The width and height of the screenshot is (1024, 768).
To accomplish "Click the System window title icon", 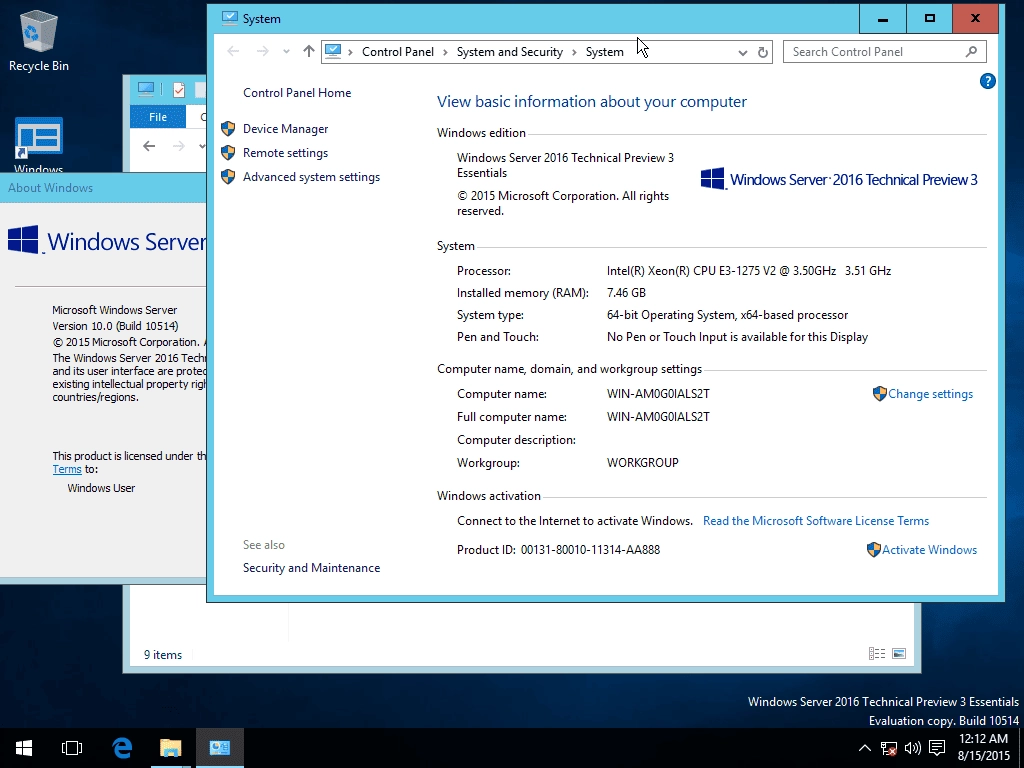I will coord(229,18).
